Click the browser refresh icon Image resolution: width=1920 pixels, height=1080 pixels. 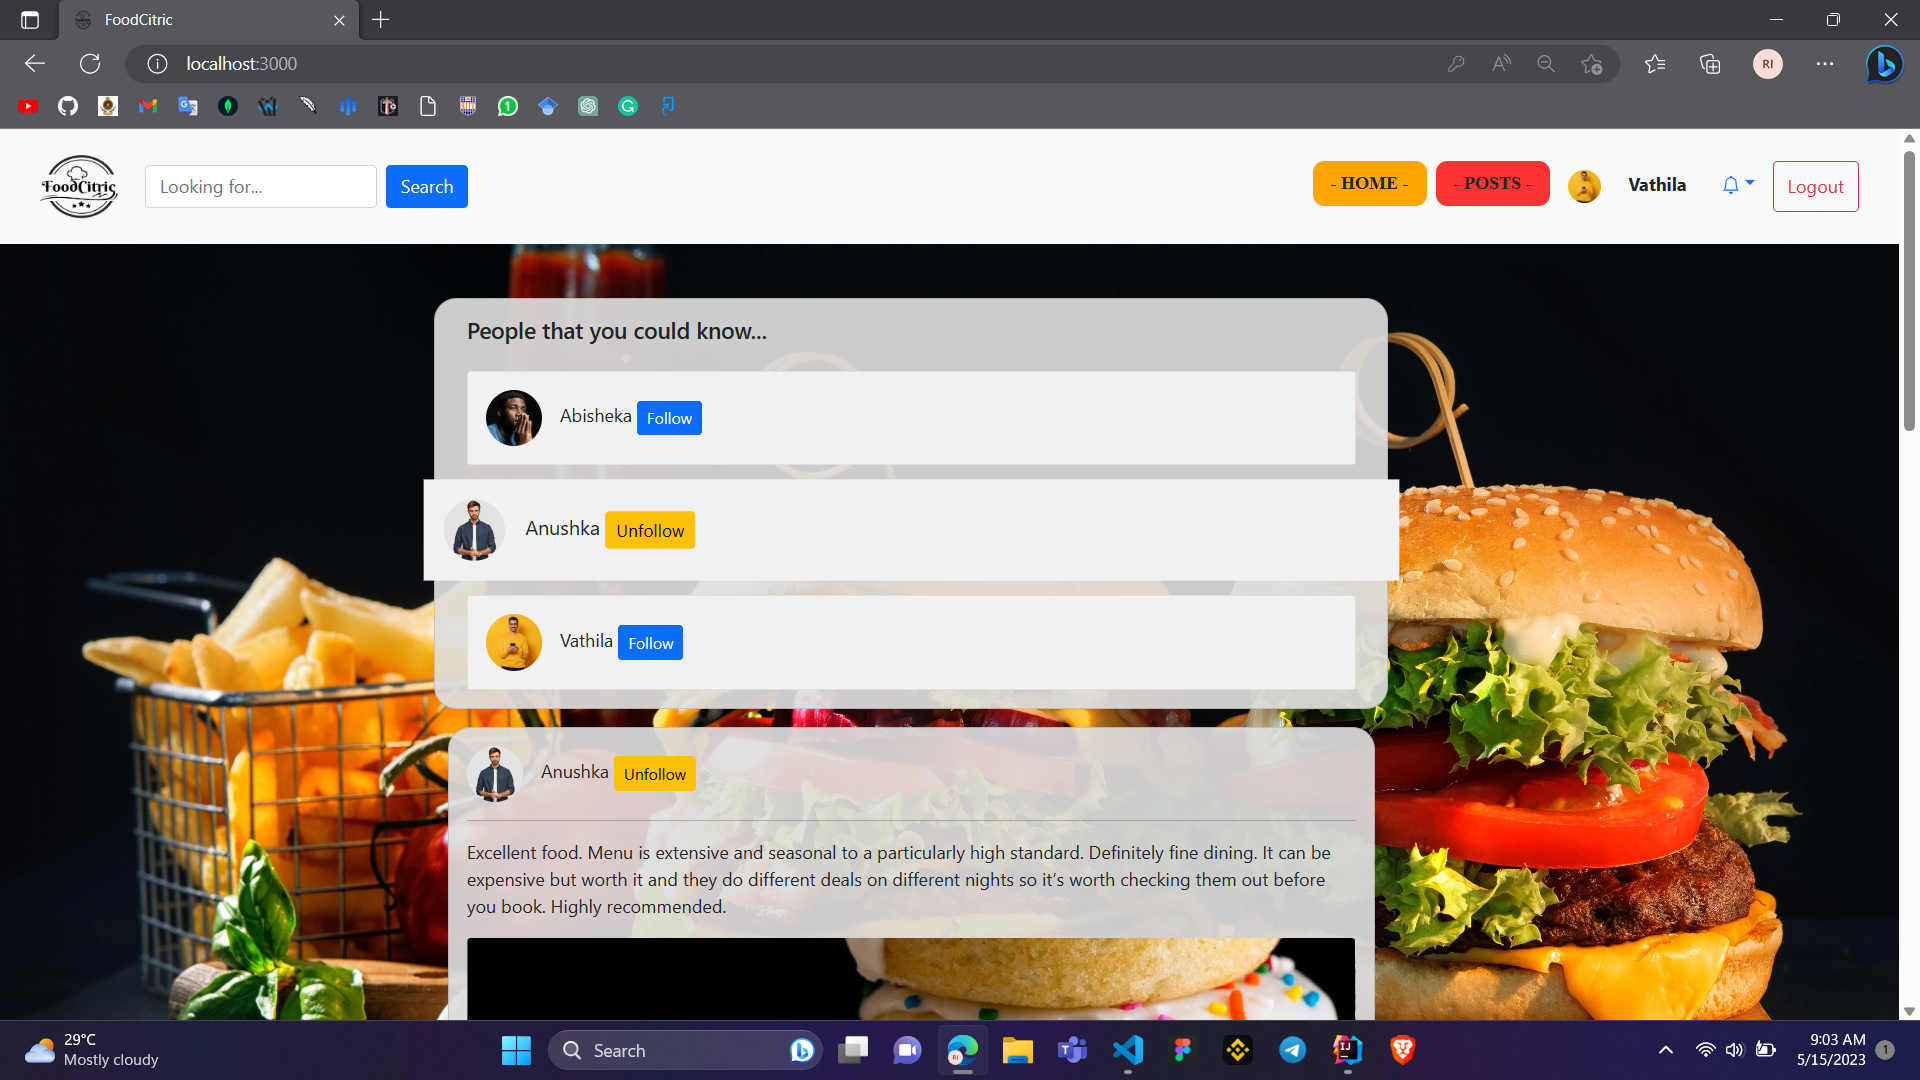pyautogui.click(x=90, y=64)
